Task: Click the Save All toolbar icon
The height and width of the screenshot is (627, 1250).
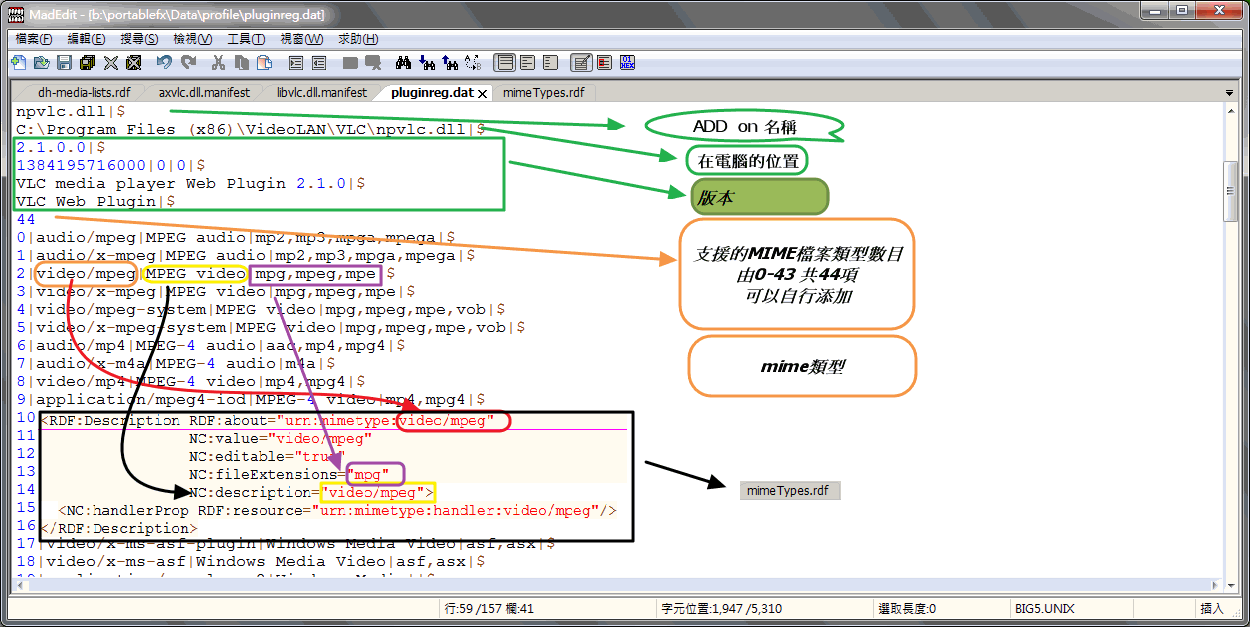Action: pyautogui.click(x=87, y=63)
